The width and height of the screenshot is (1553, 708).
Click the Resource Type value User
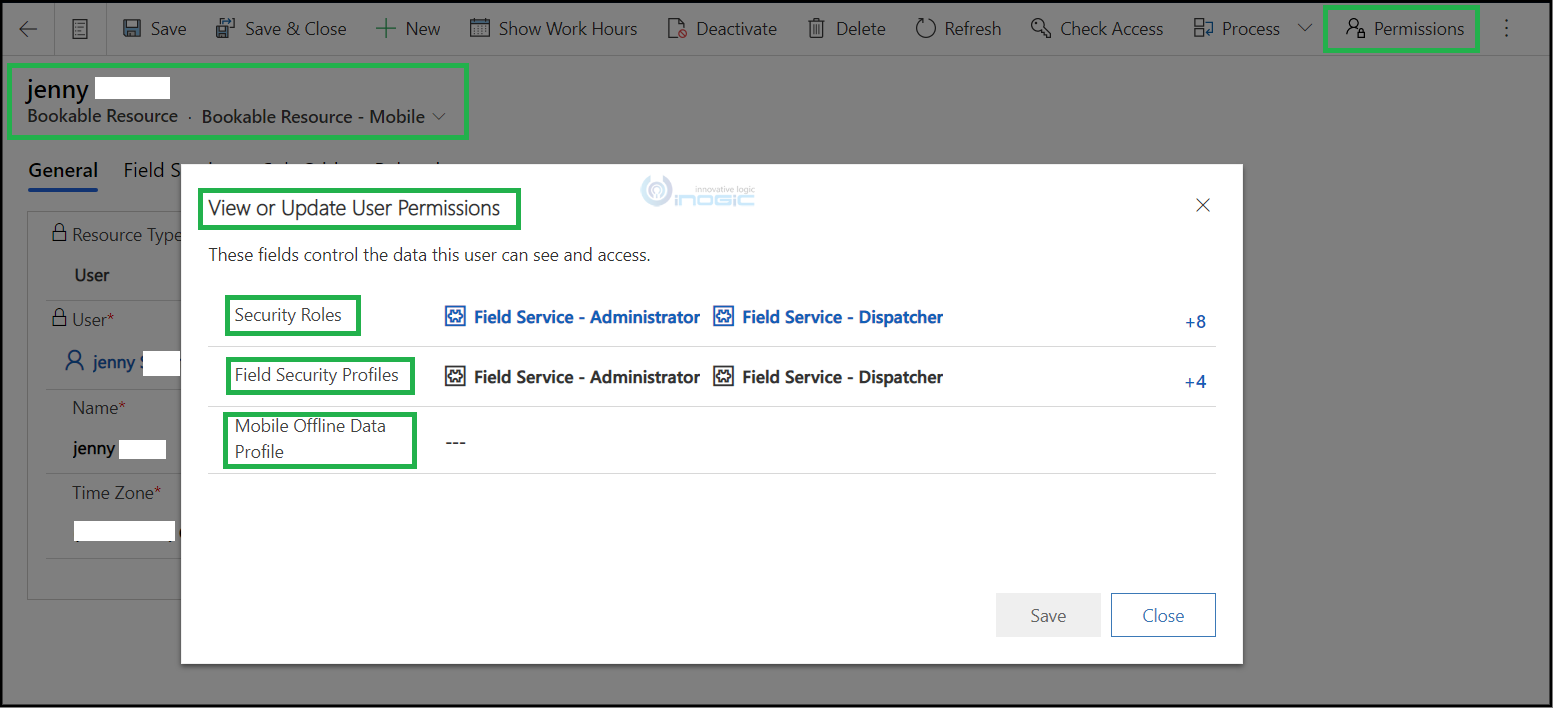pyautogui.click(x=92, y=275)
